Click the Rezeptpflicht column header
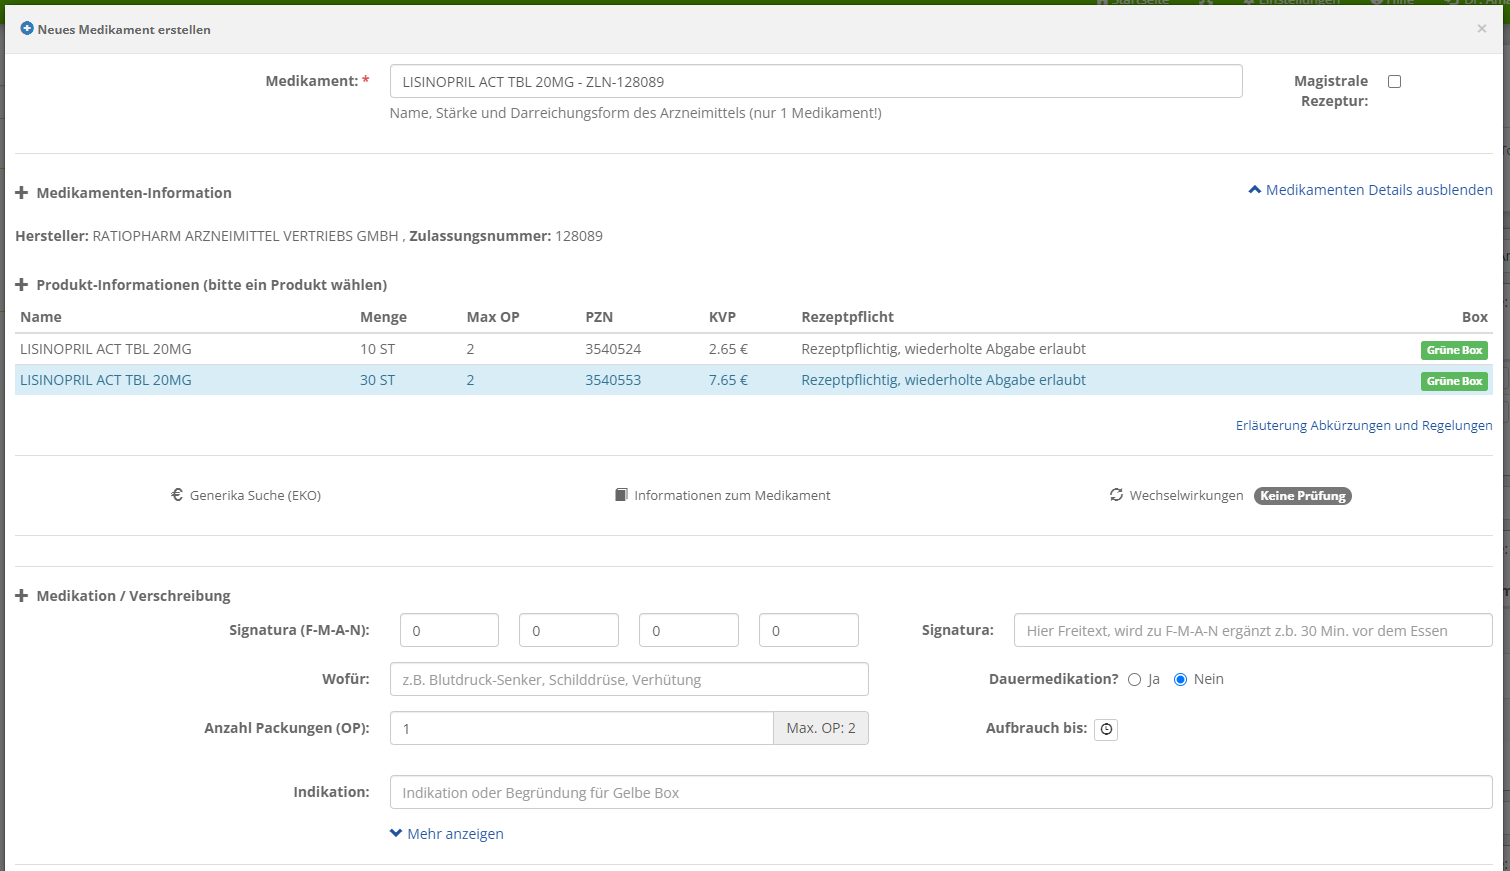Screen dimensions: 1510x871 click(847, 317)
